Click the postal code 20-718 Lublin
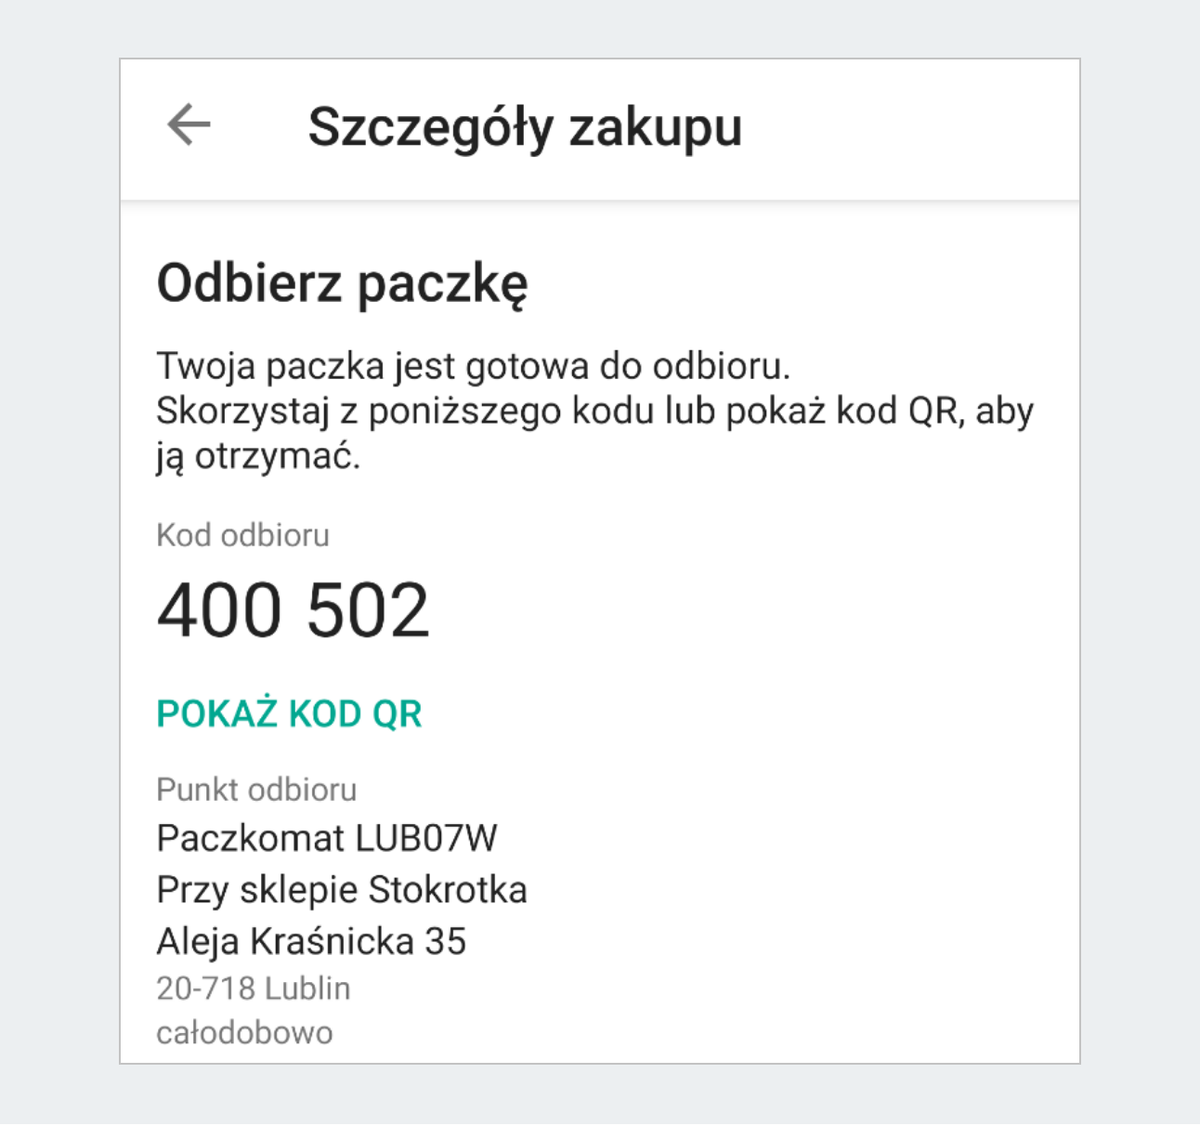This screenshot has width=1200, height=1126. pyautogui.click(x=253, y=988)
